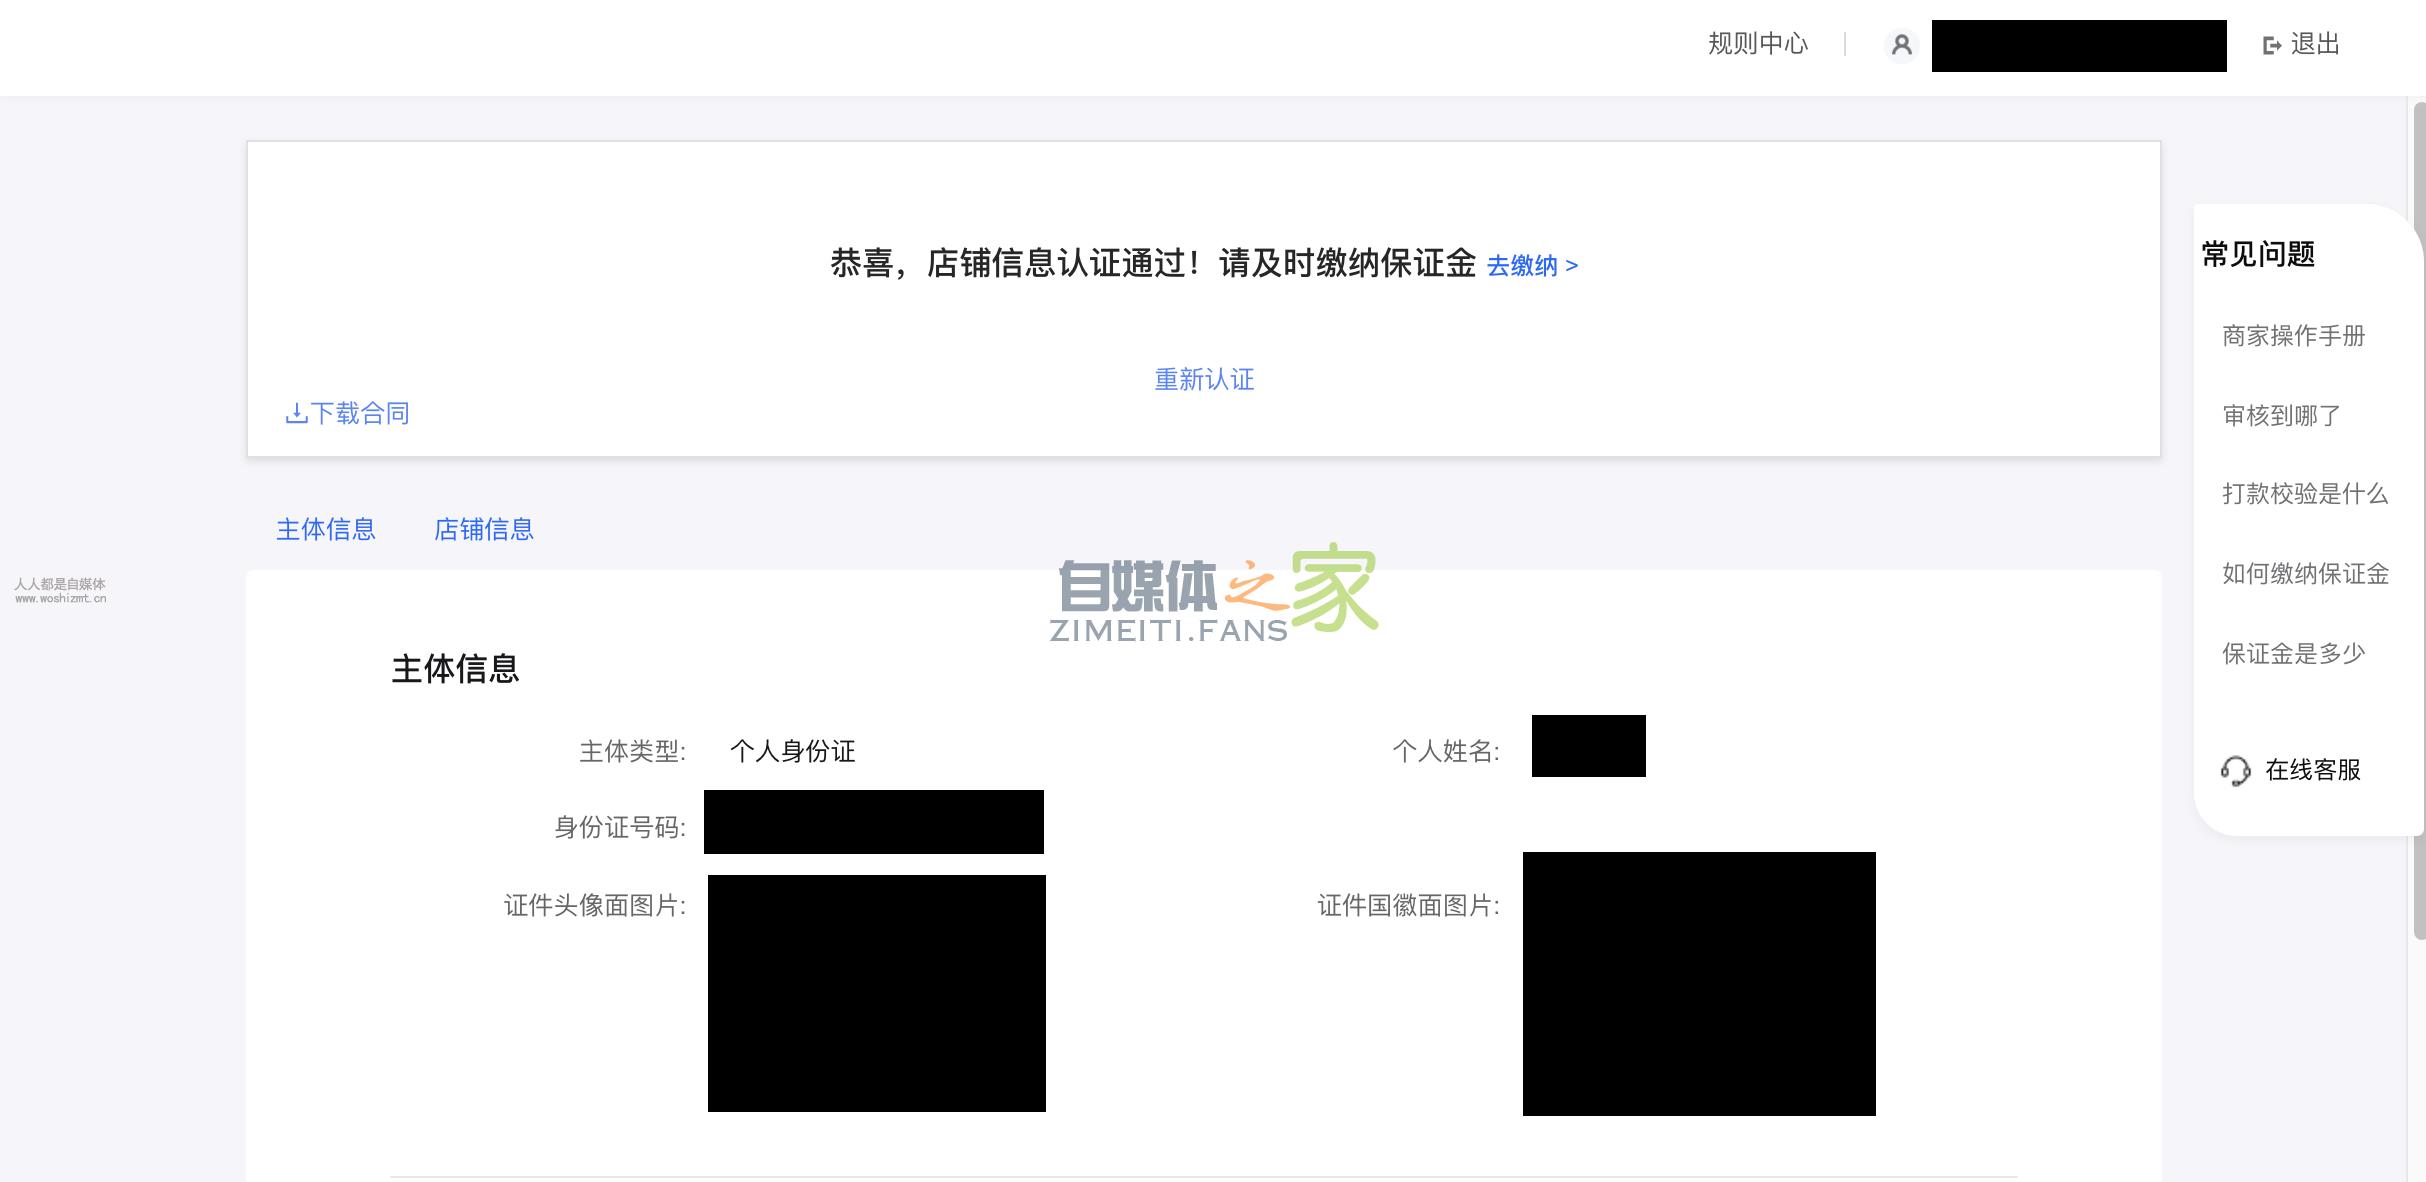Click 重新认证 to redo verification
This screenshot has width=2426, height=1182.
1205,379
